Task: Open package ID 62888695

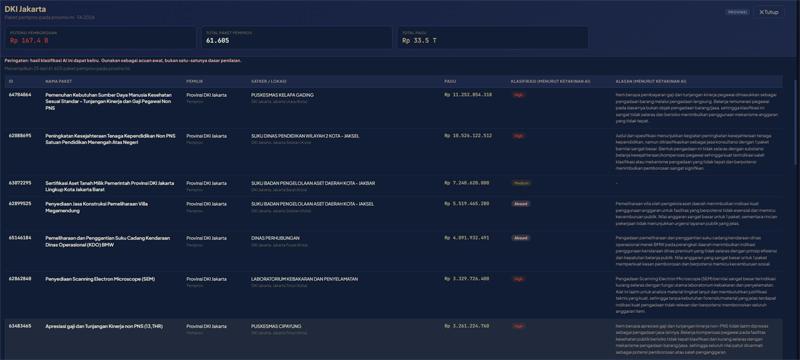Action: point(20,136)
